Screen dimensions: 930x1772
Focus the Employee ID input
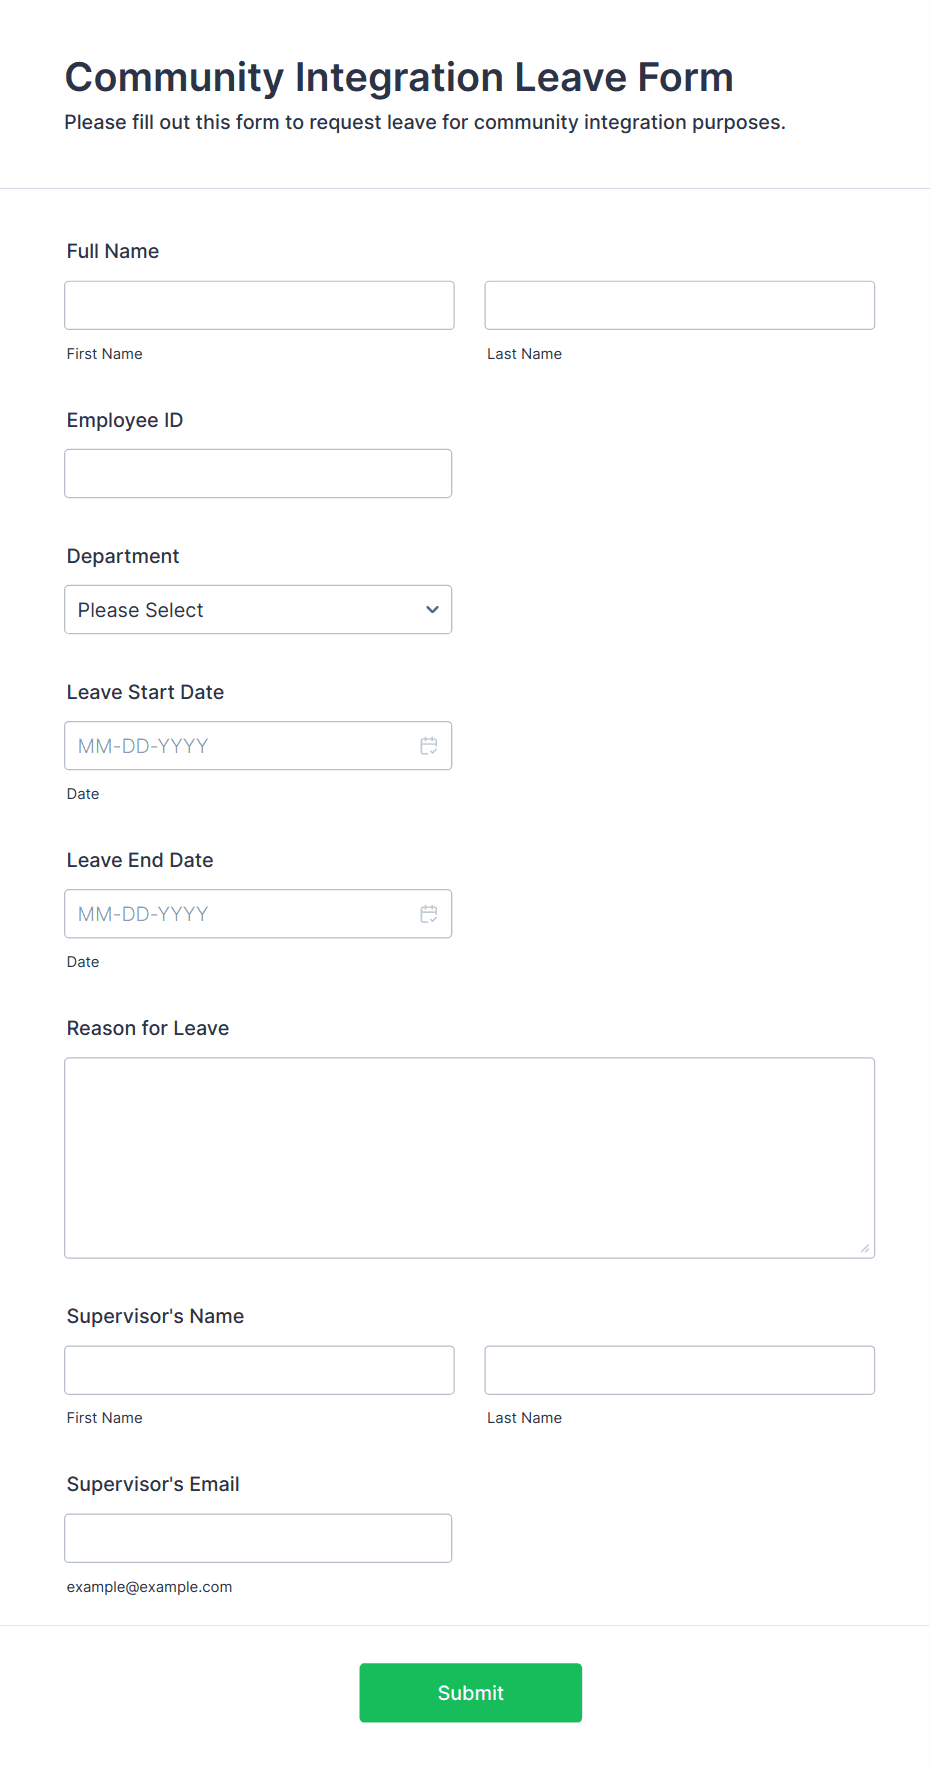click(x=258, y=473)
